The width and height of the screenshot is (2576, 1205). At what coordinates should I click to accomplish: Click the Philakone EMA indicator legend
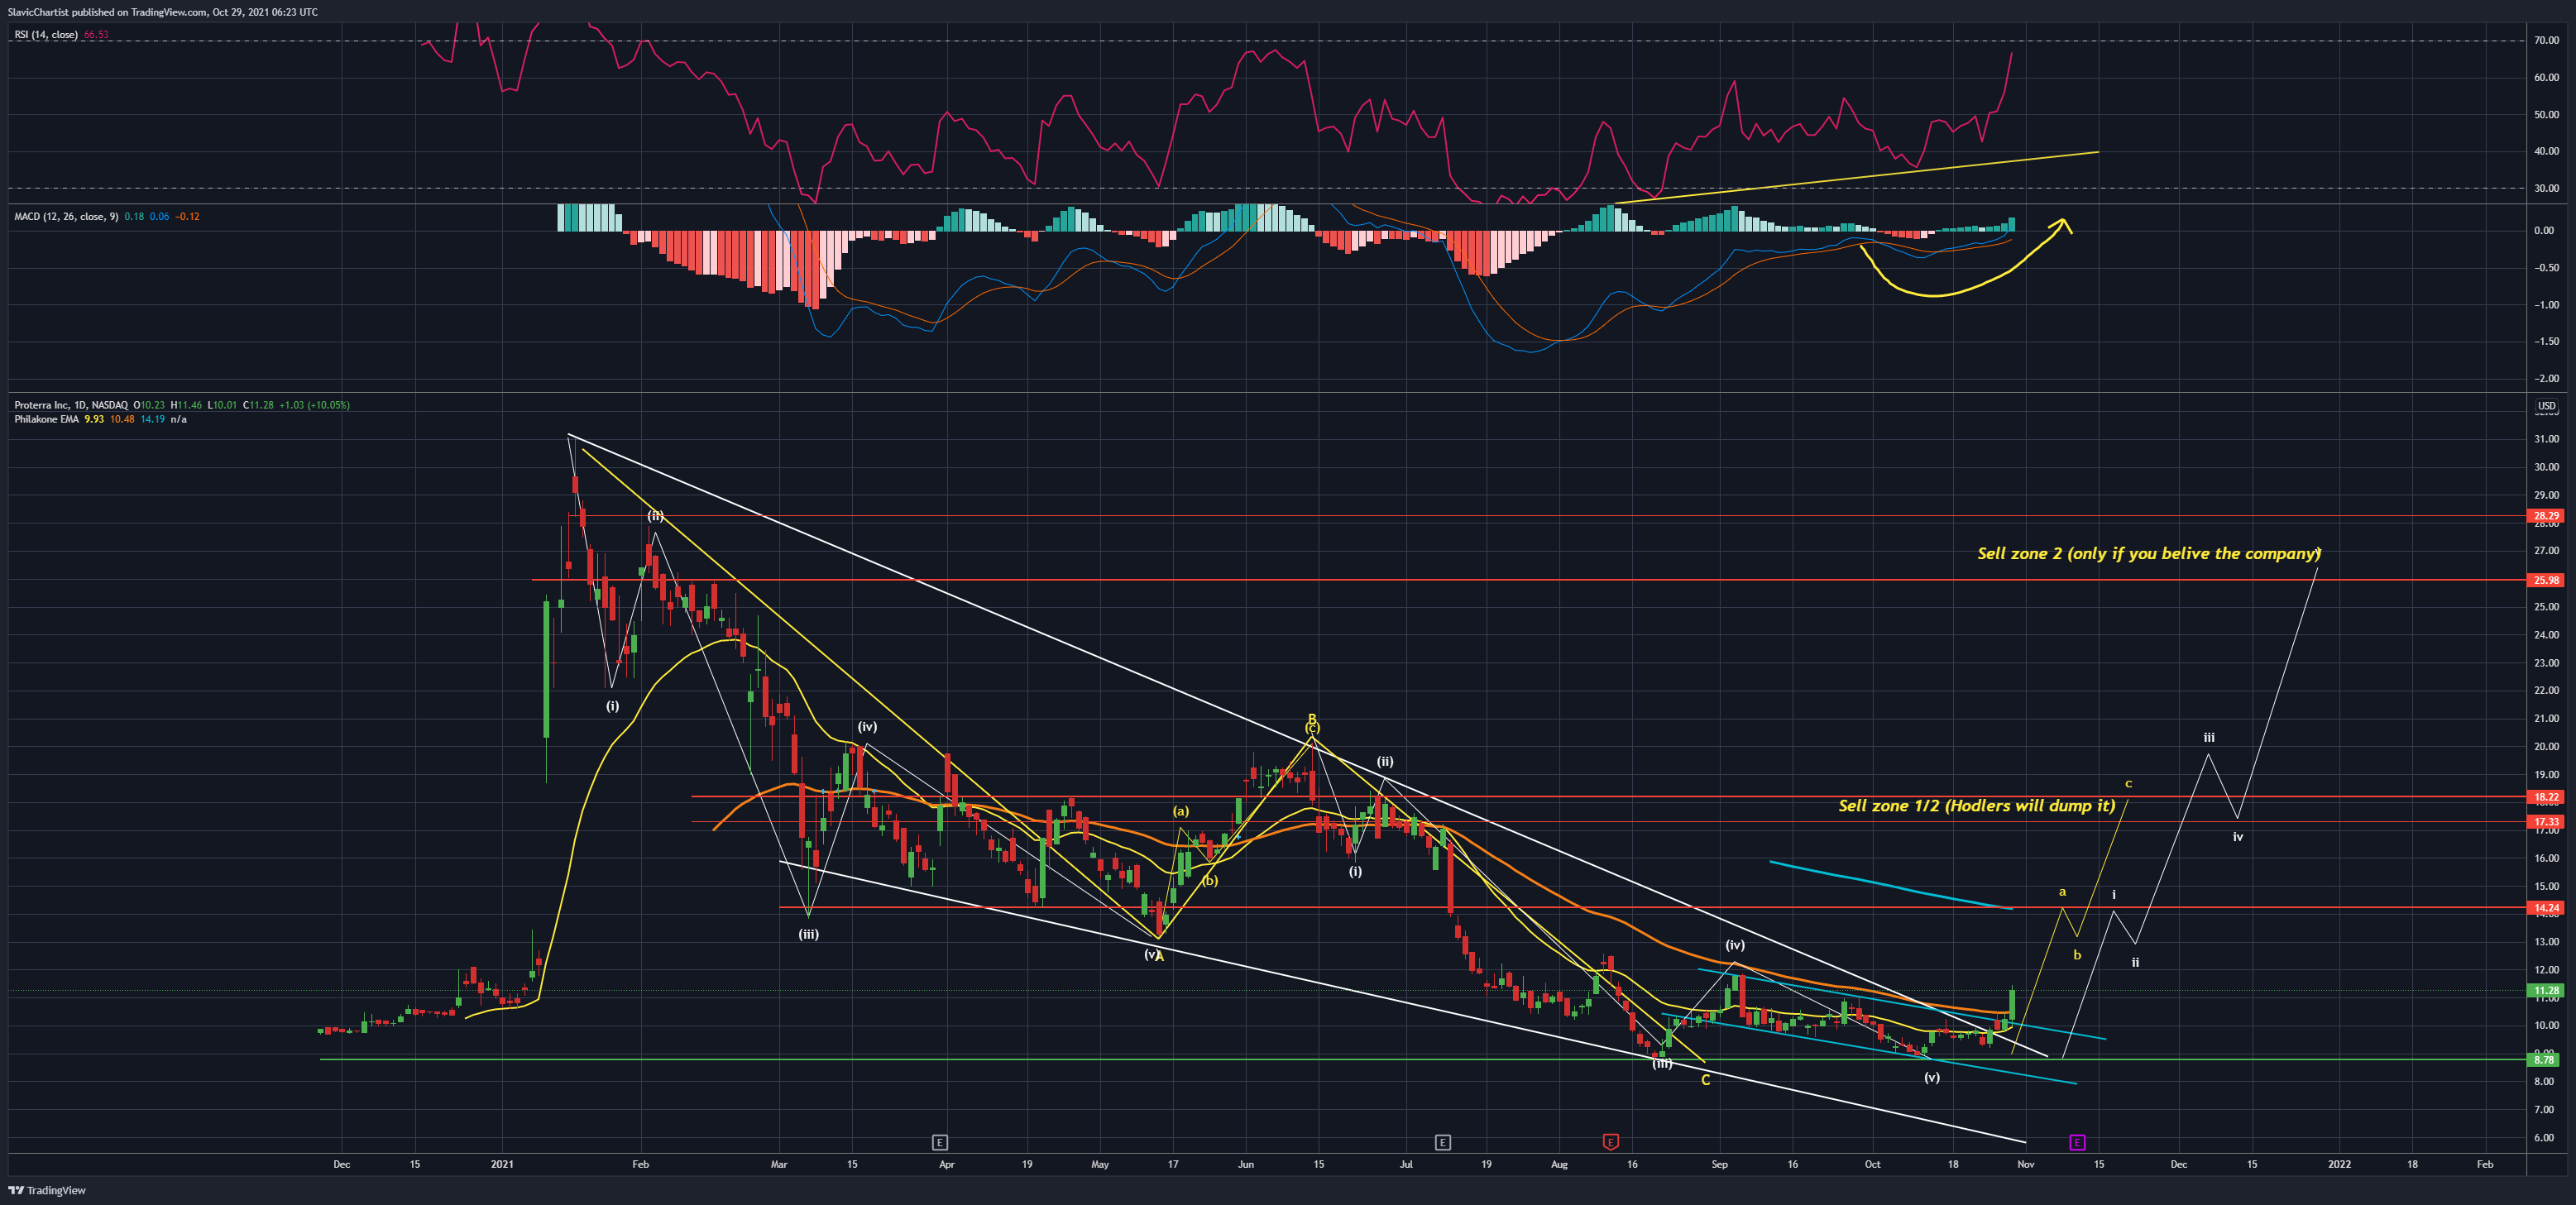(x=46, y=419)
